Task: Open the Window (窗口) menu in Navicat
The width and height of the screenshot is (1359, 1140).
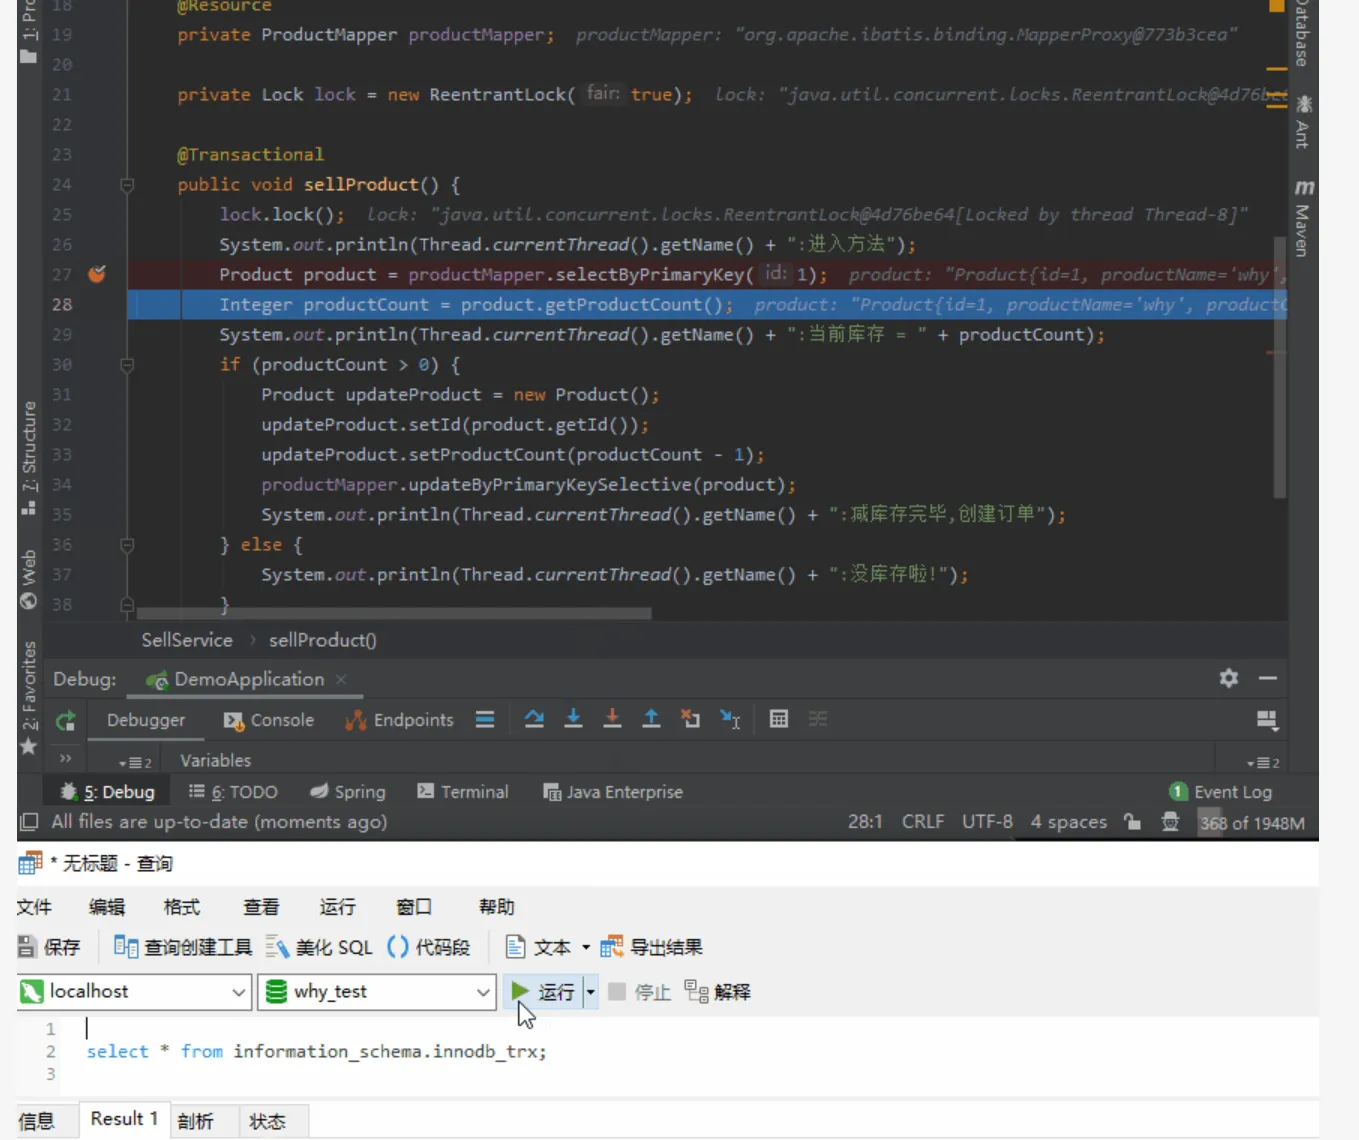Action: tap(414, 907)
